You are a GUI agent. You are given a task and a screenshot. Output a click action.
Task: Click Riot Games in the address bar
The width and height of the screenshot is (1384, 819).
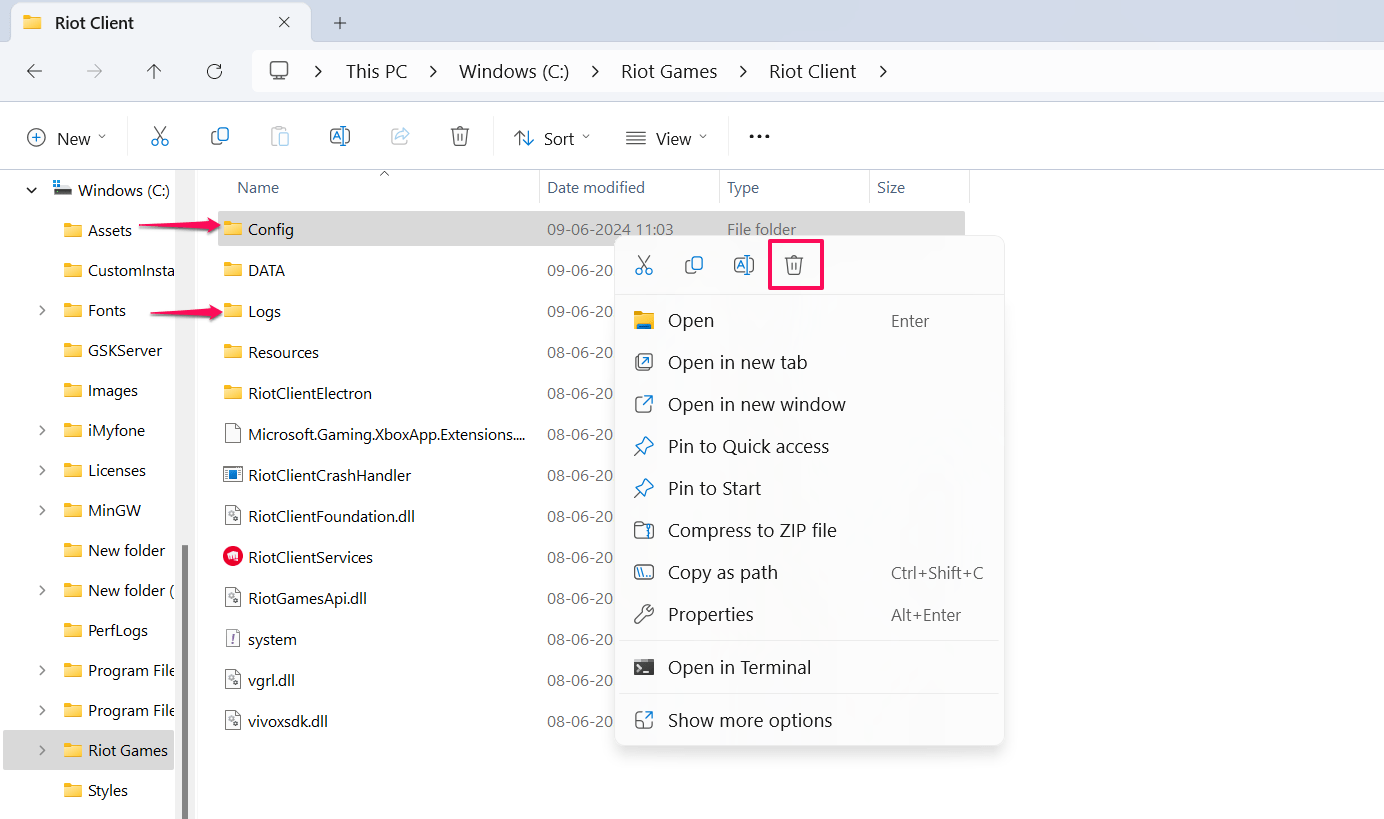pyautogui.click(x=669, y=71)
